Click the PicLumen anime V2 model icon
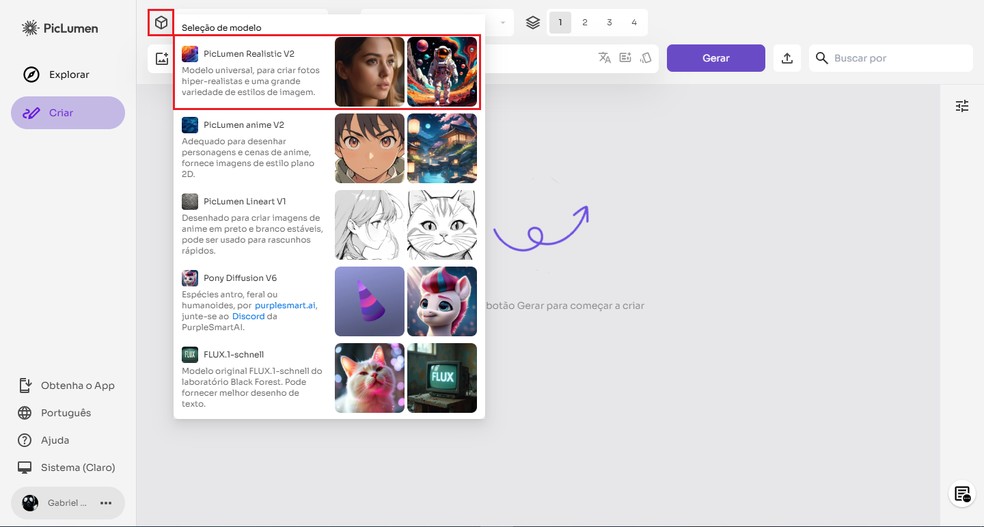The image size is (984, 527). click(x=190, y=125)
